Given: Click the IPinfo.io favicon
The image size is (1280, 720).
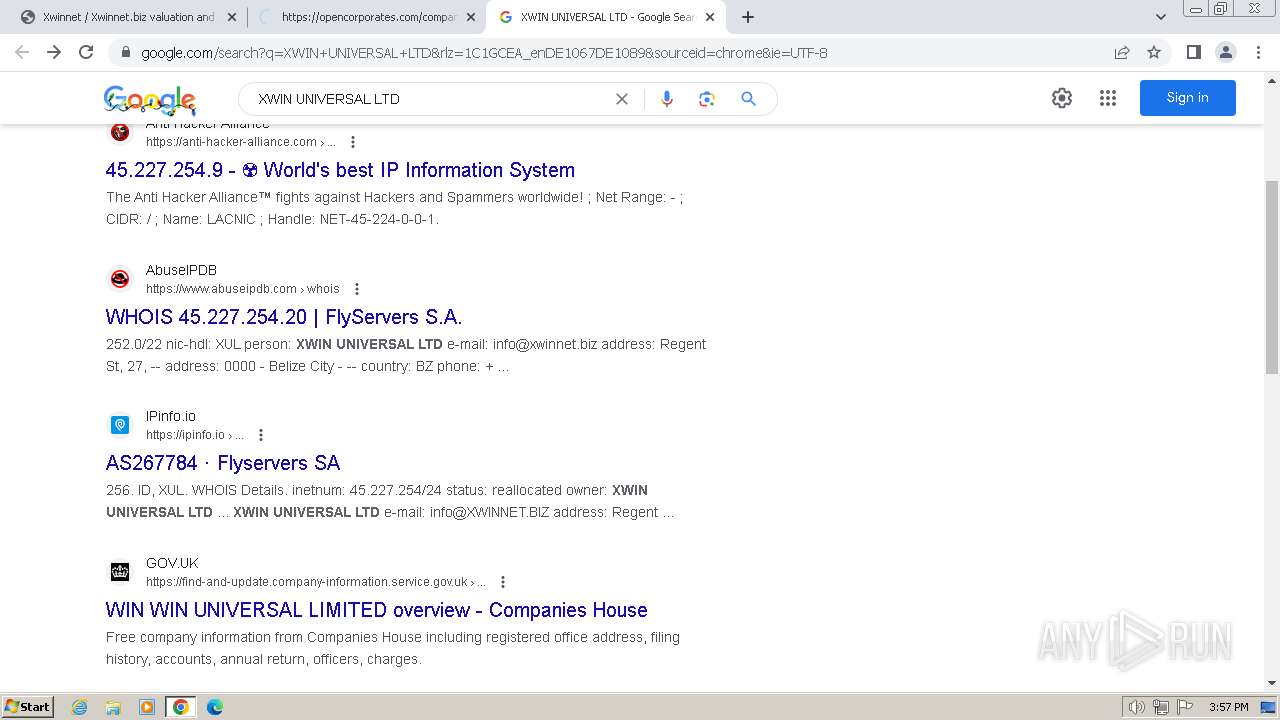Looking at the screenshot, I should tap(120, 425).
